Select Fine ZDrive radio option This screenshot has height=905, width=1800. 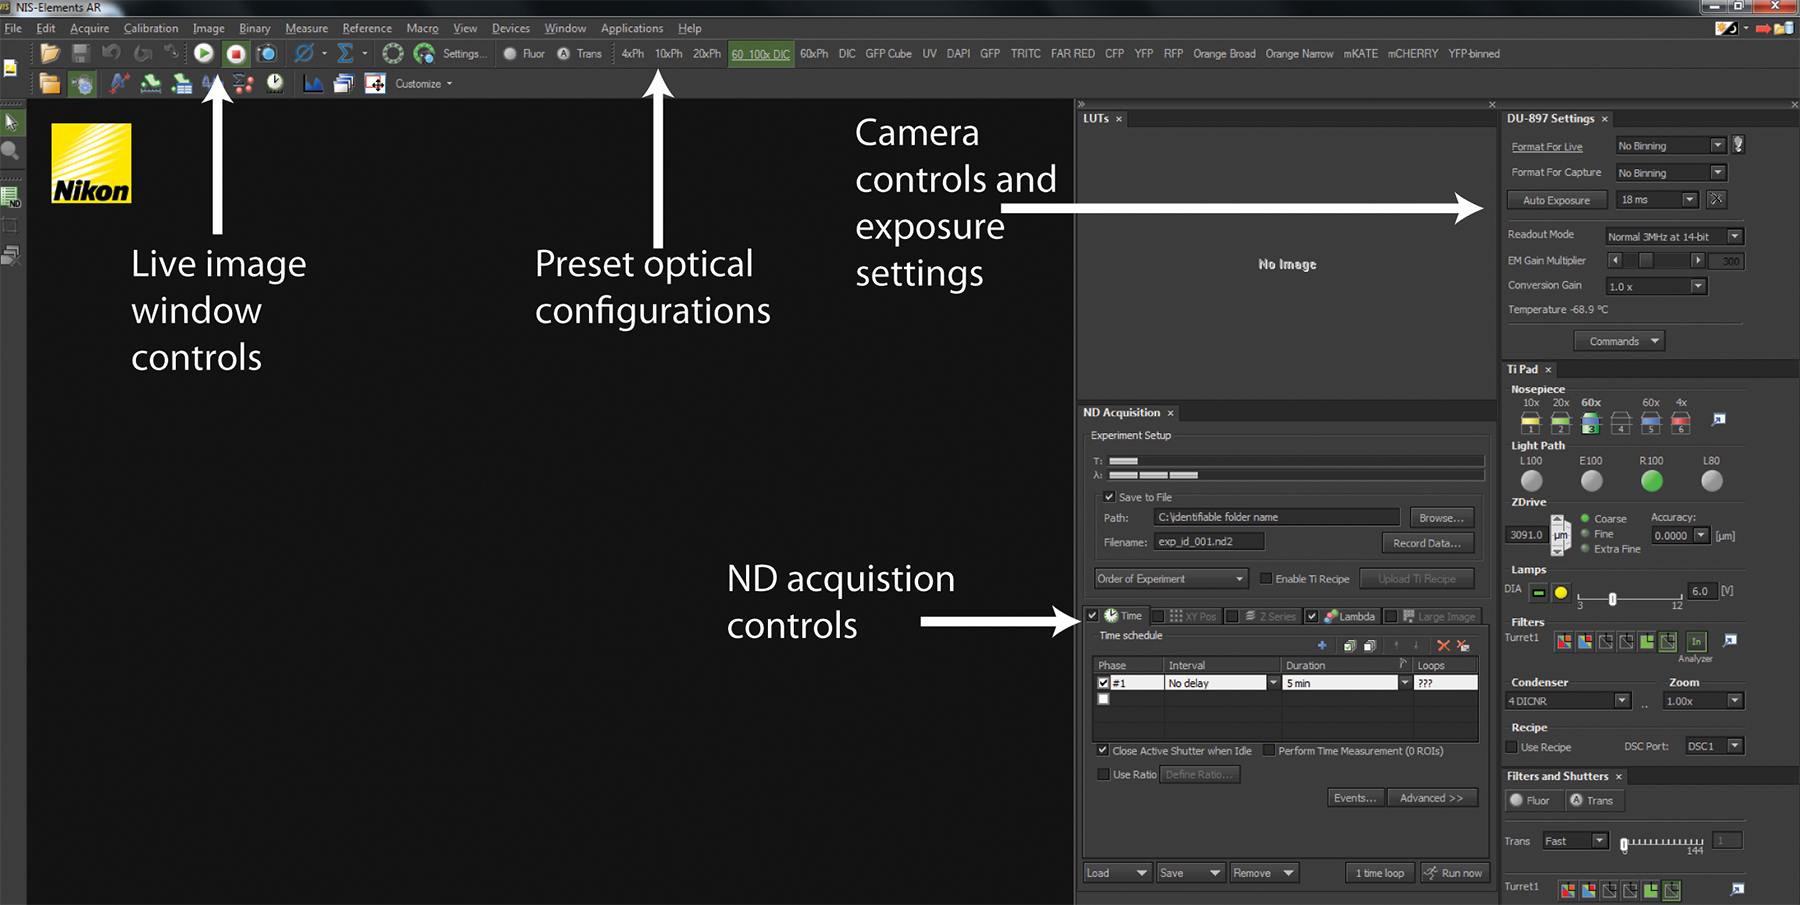pyautogui.click(x=1586, y=534)
